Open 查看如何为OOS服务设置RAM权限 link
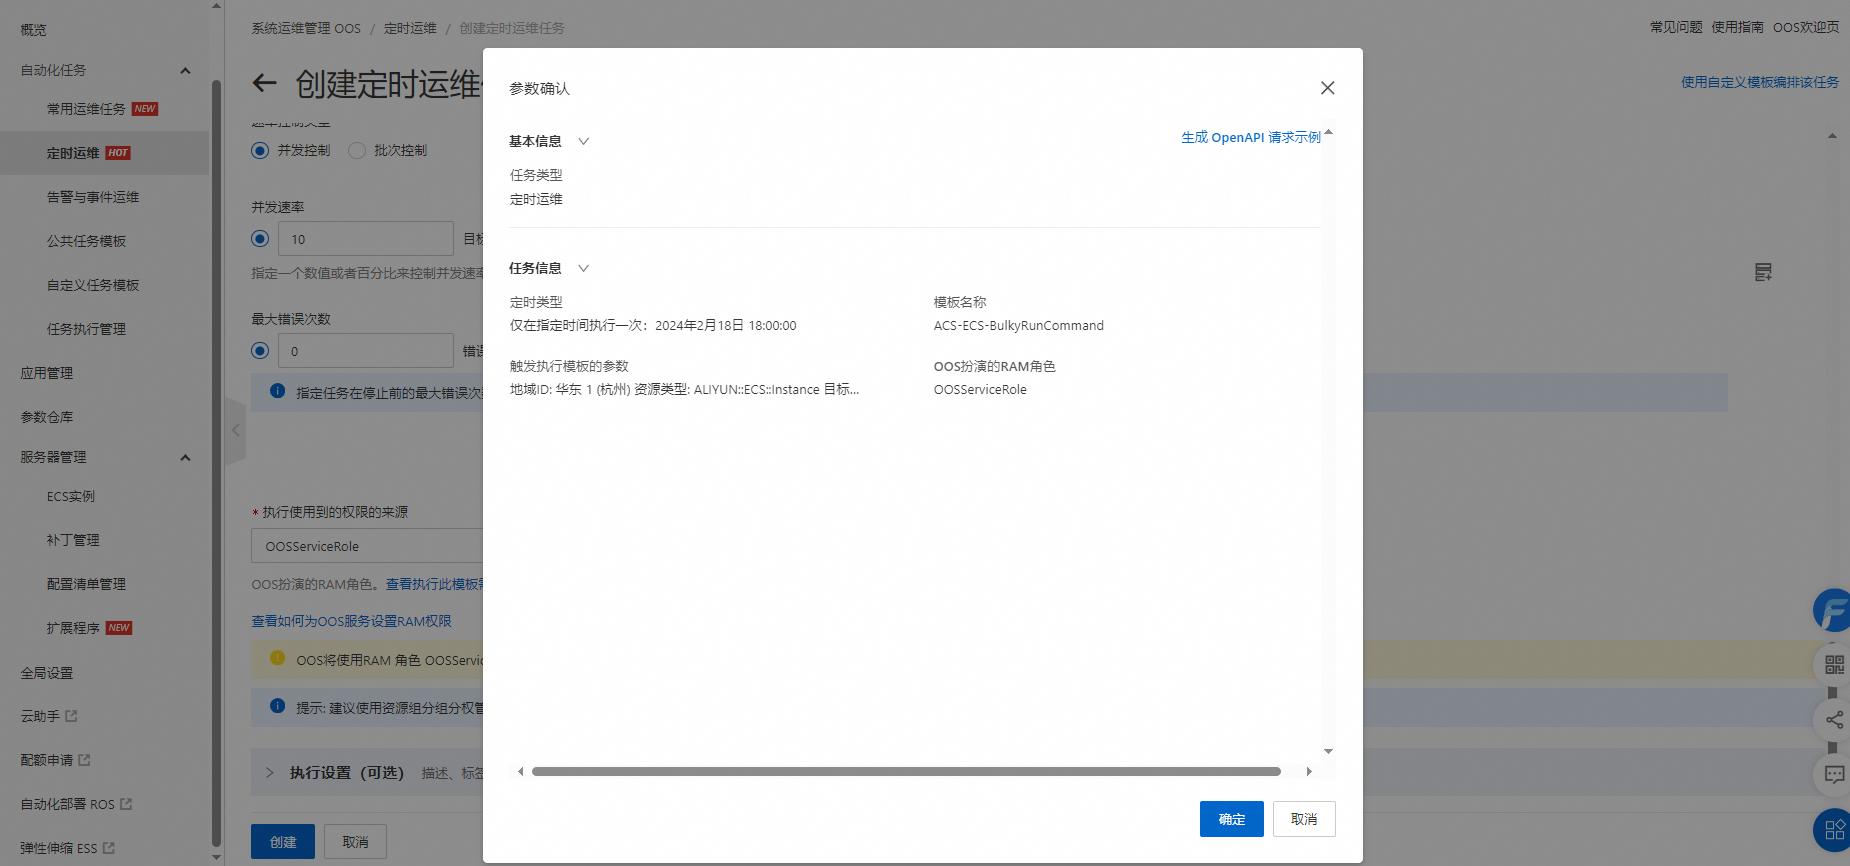The width and height of the screenshot is (1850, 866). click(x=351, y=621)
